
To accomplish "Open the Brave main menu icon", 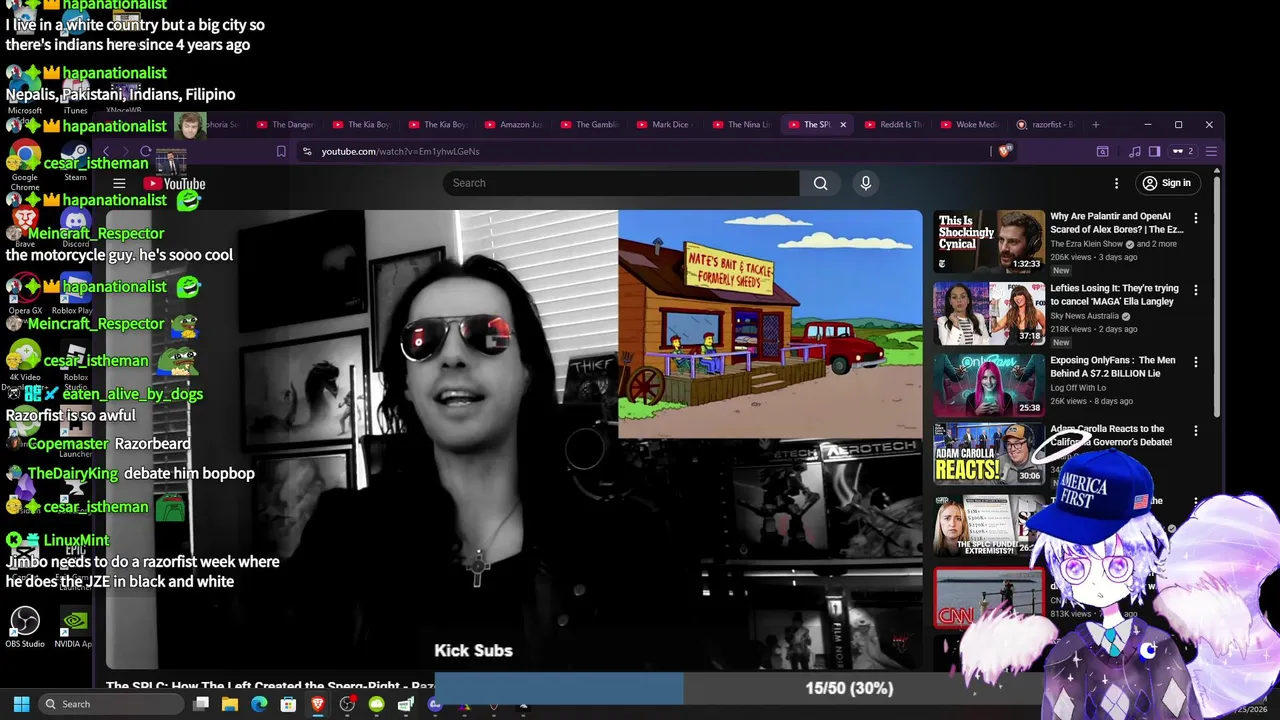I will click(1211, 152).
